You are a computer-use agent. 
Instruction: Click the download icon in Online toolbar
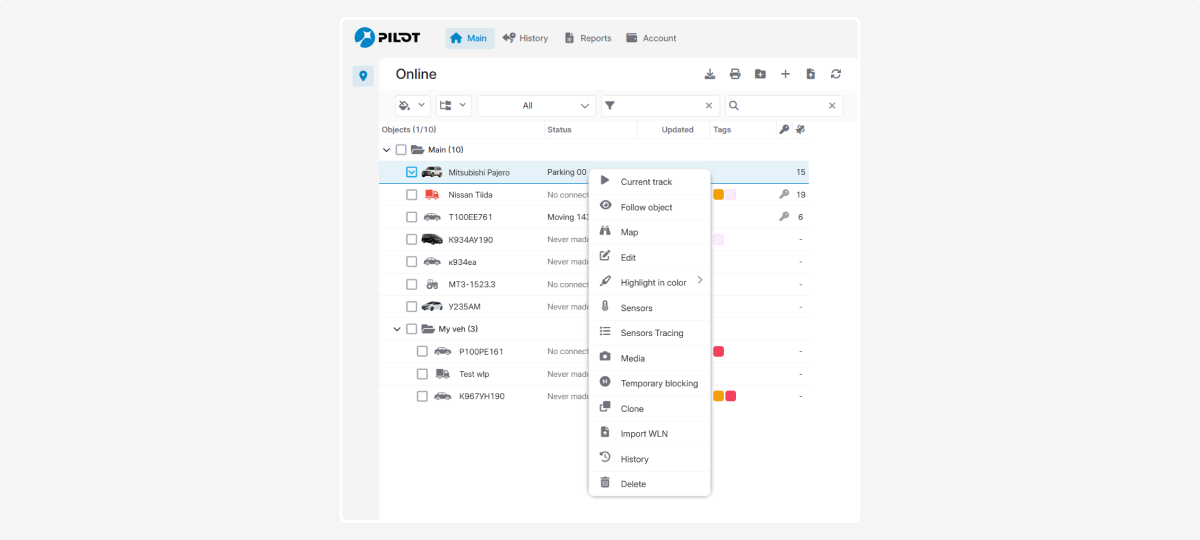pyautogui.click(x=710, y=74)
